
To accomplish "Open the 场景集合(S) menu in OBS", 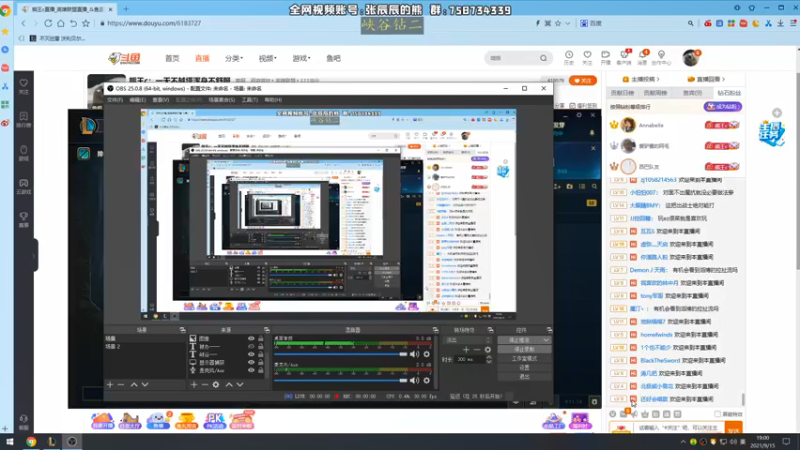I will tap(221, 100).
